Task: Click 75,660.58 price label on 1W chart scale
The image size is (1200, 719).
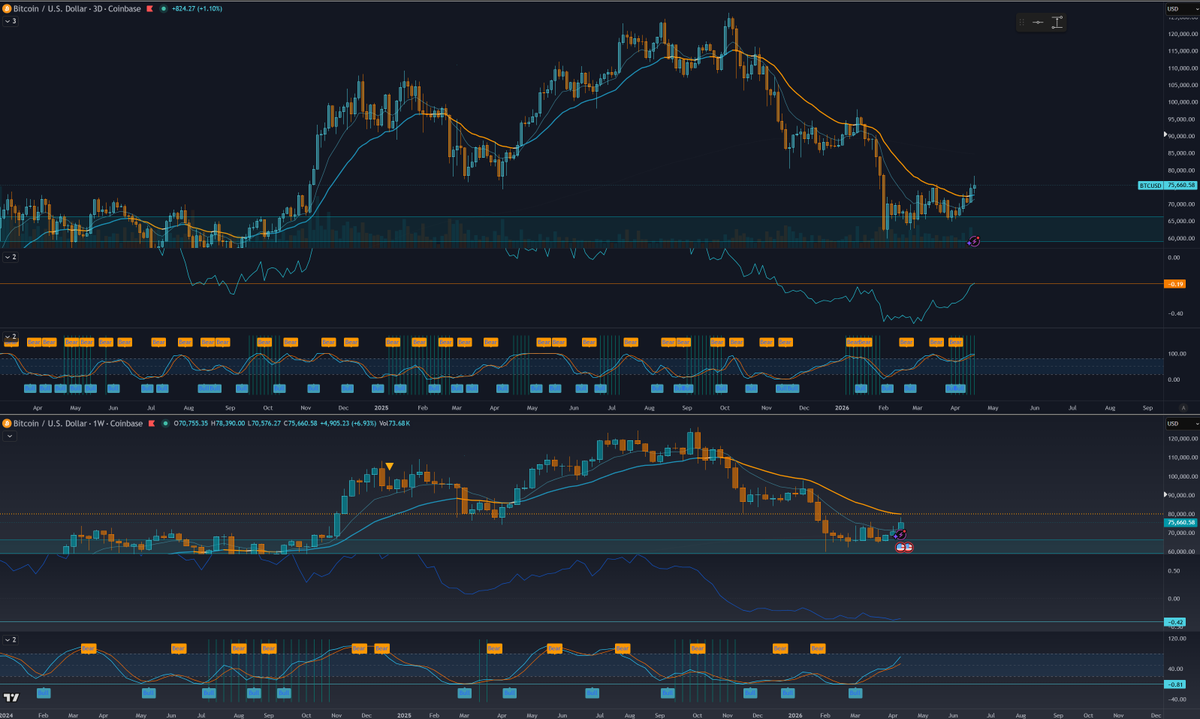Action: coord(1181,522)
